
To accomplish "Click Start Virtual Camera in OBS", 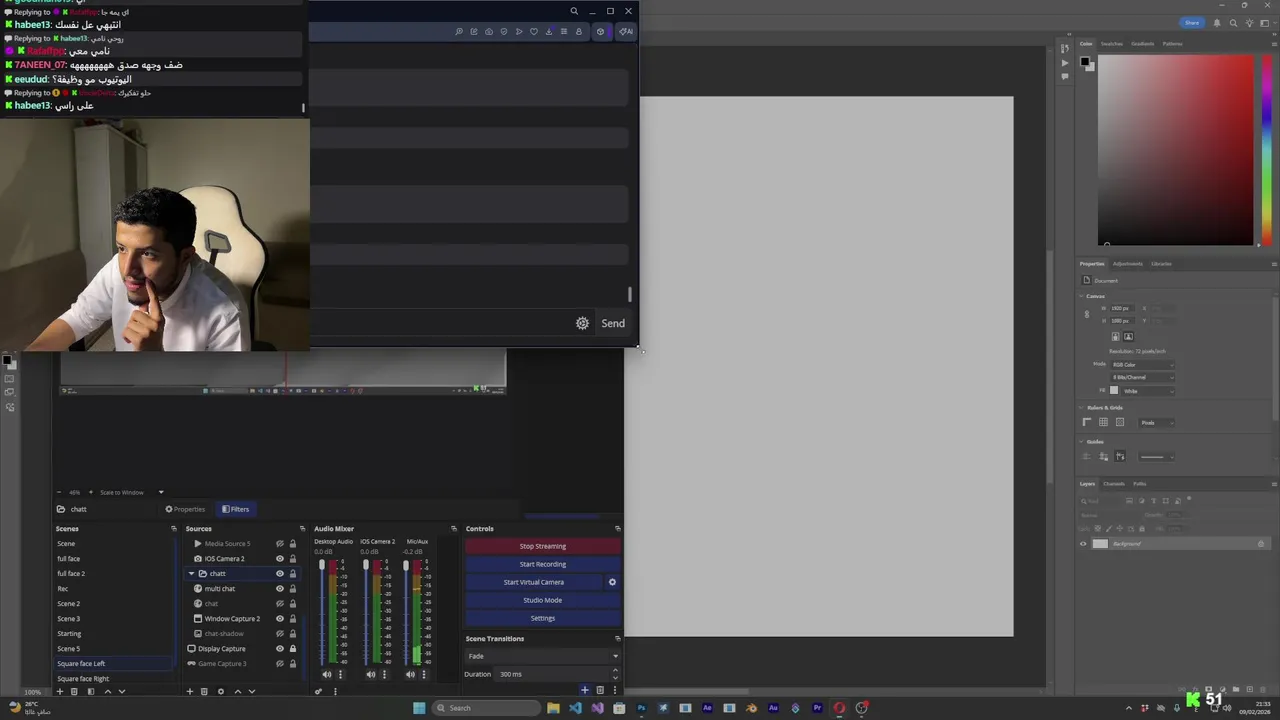I will (534, 582).
